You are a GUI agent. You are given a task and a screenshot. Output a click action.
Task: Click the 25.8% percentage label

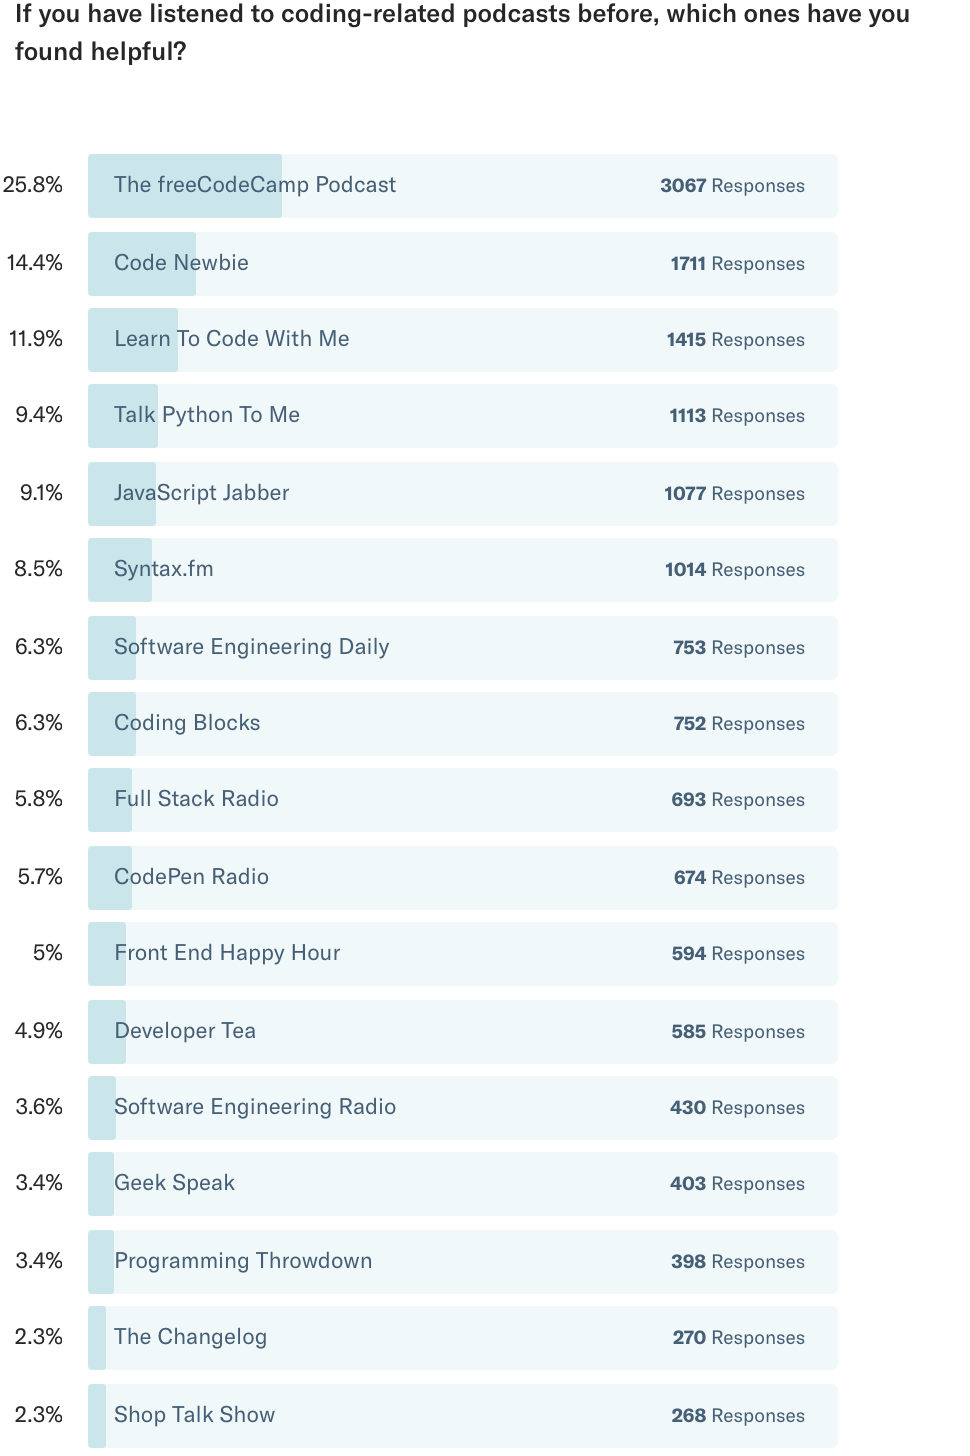pos(33,185)
